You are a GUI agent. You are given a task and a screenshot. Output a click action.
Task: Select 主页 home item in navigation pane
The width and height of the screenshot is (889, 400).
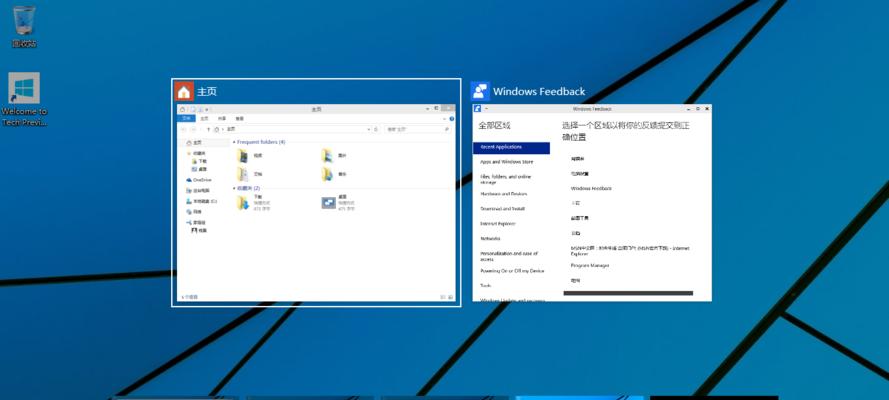(x=194, y=143)
